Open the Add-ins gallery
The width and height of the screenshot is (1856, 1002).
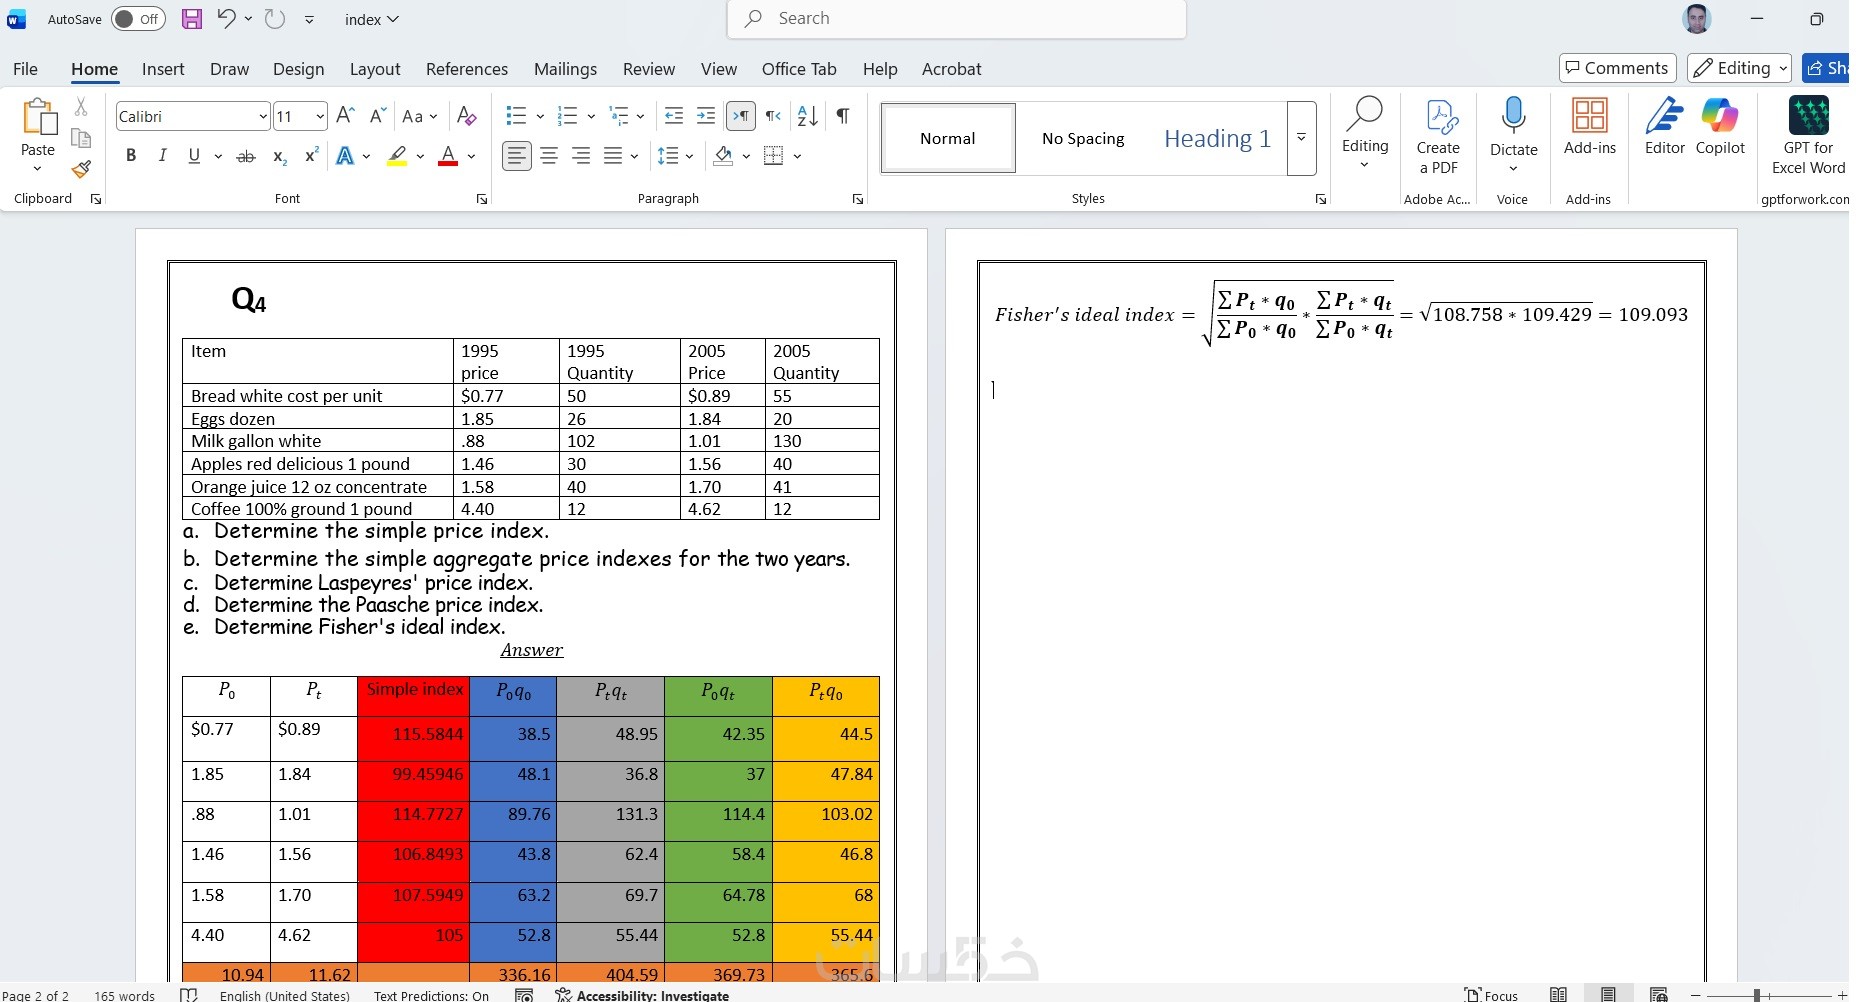(x=1589, y=127)
